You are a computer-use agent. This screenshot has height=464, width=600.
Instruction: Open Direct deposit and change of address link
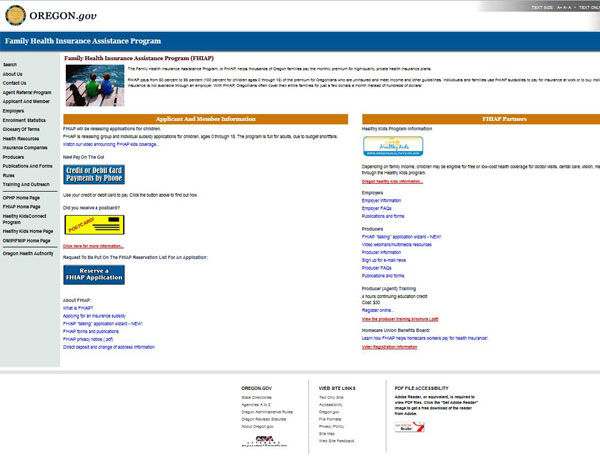[x=109, y=347]
